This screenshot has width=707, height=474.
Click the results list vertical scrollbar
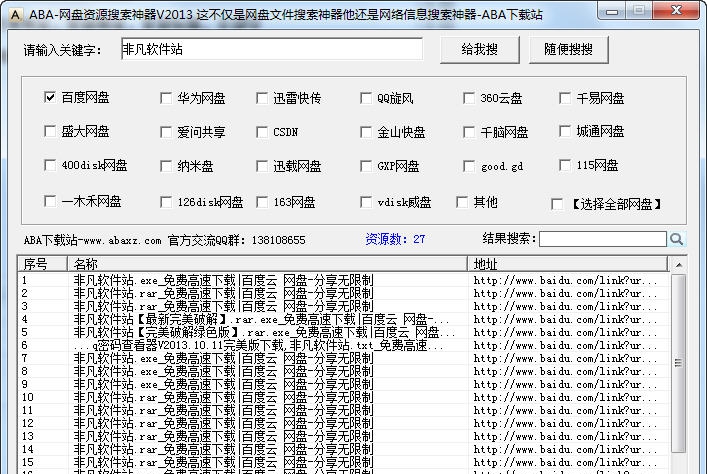pyautogui.click(x=679, y=370)
